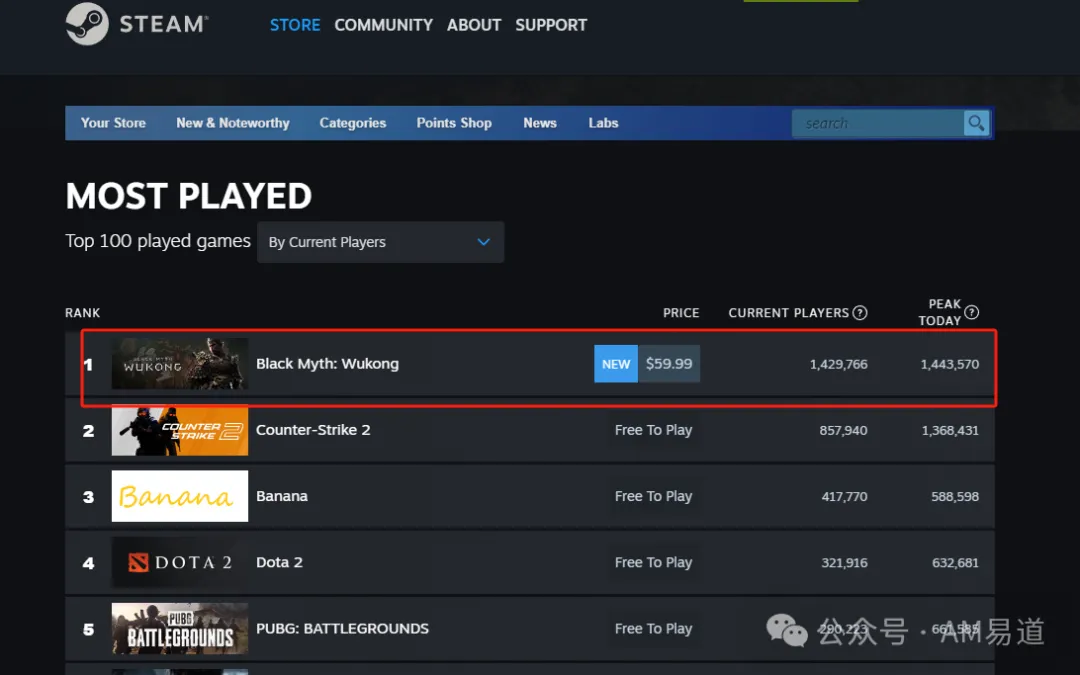The width and height of the screenshot is (1080, 675).
Task: Click Free To Play for Banana
Action: [654, 496]
